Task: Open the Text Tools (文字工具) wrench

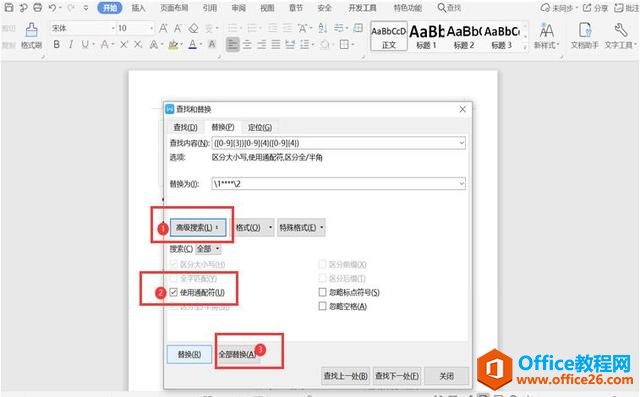Action: (x=621, y=30)
